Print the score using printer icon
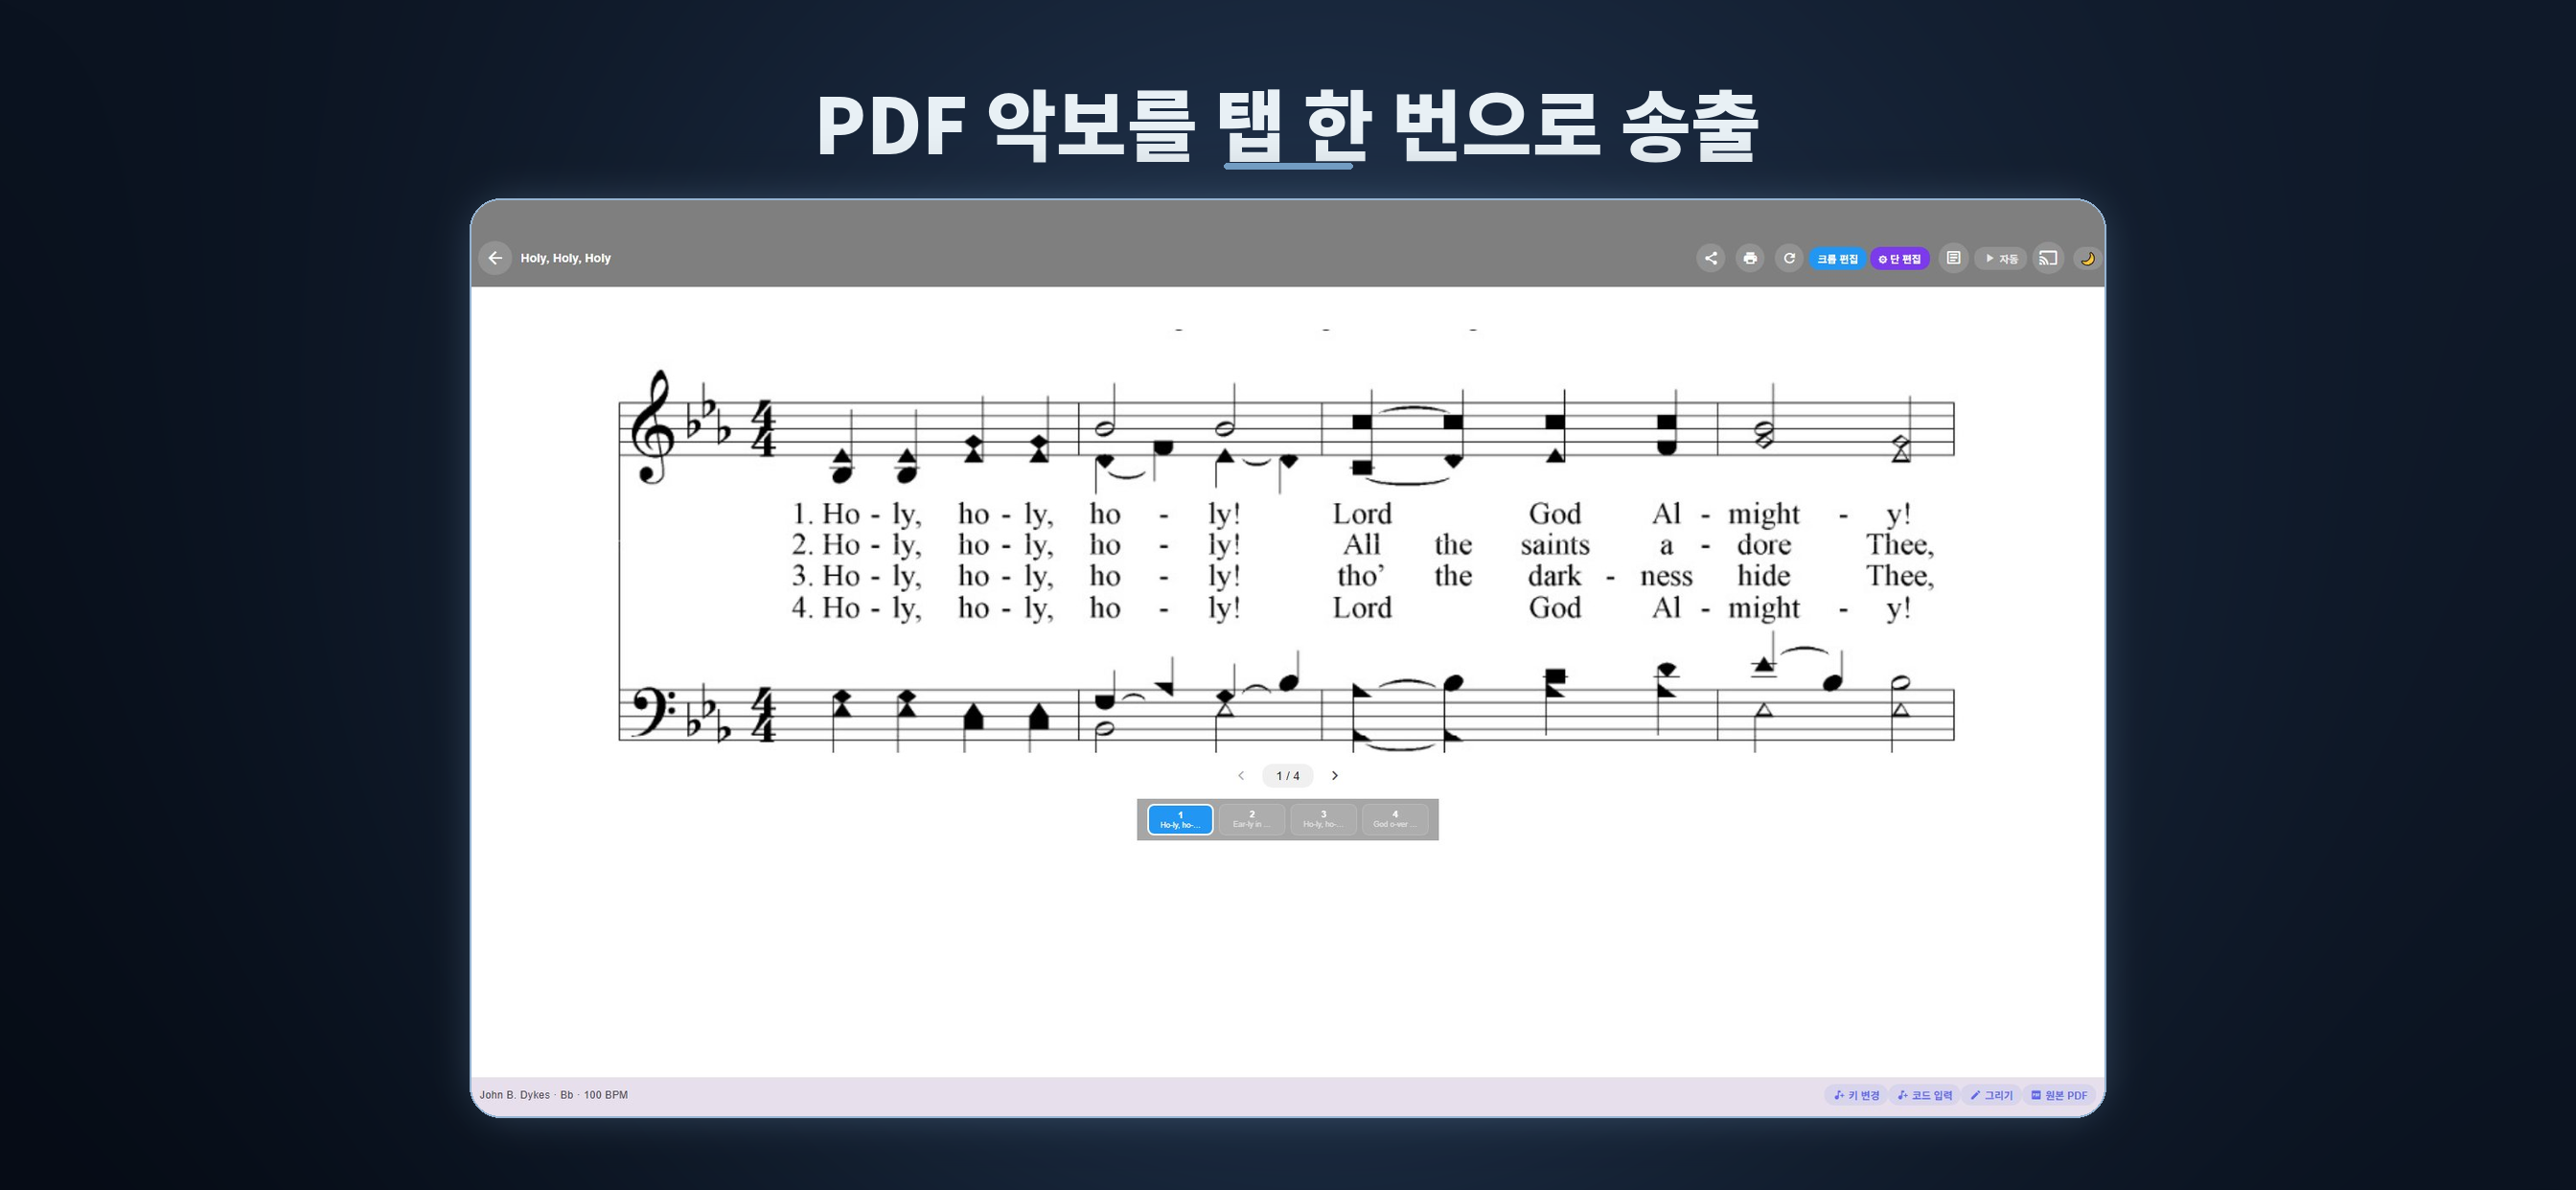The width and height of the screenshot is (2576, 1190). coord(1750,258)
